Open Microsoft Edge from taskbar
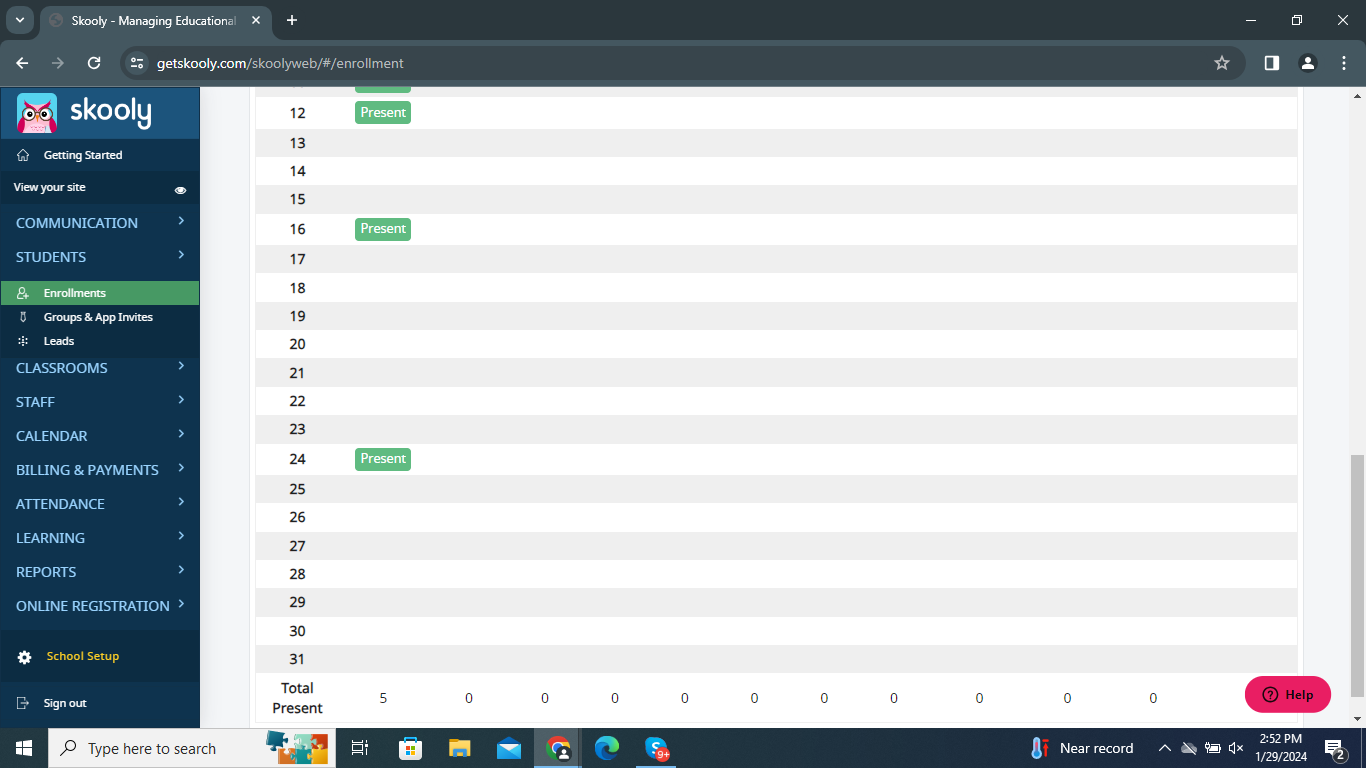The height and width of the screenshot is (768, 1366). (607, 748)
